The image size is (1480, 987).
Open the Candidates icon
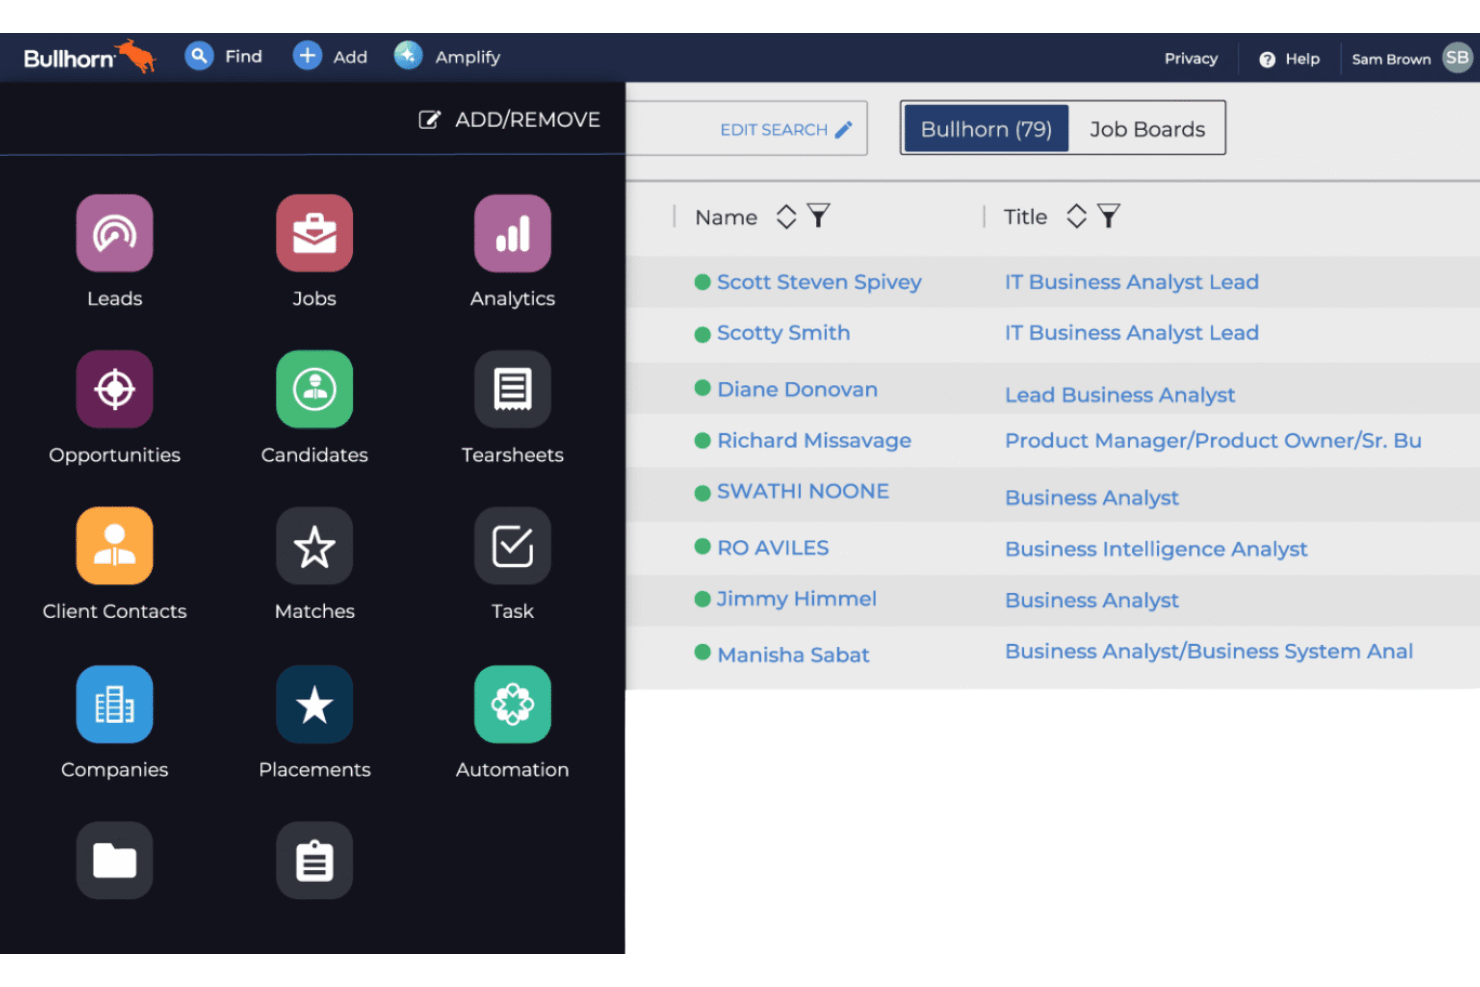pyautogui.click(x=314, y=389)
